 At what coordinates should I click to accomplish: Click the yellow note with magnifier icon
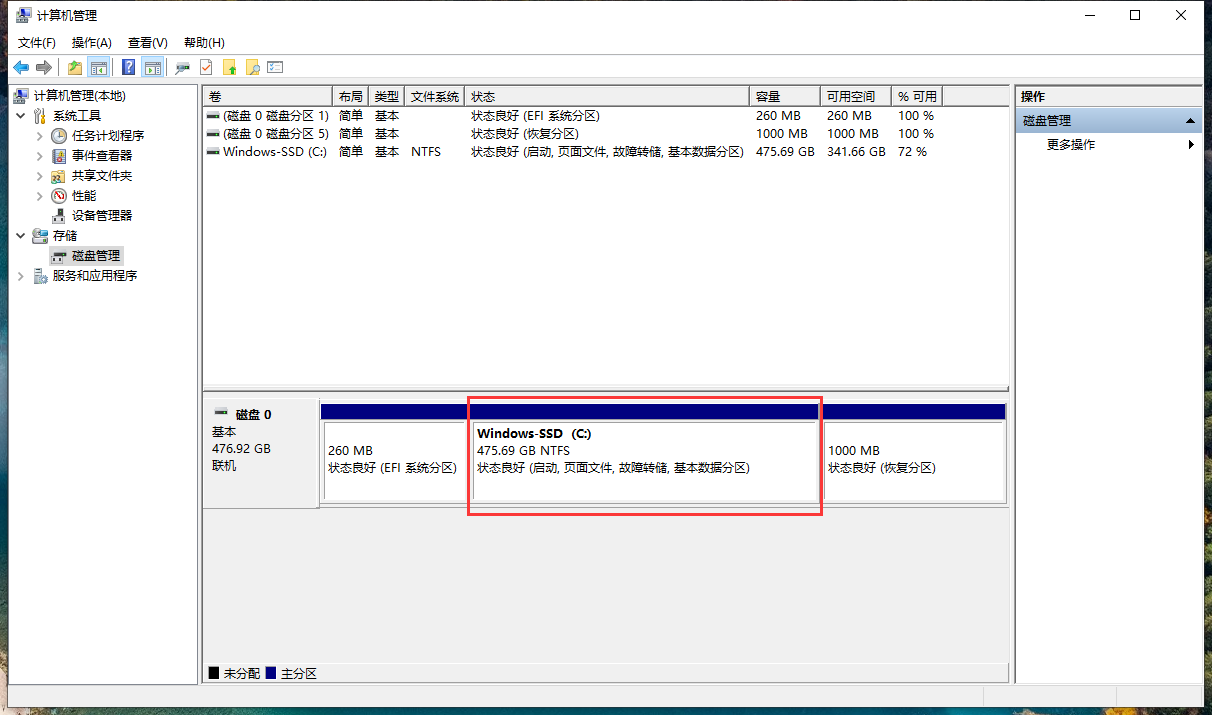tap(253, 67)
